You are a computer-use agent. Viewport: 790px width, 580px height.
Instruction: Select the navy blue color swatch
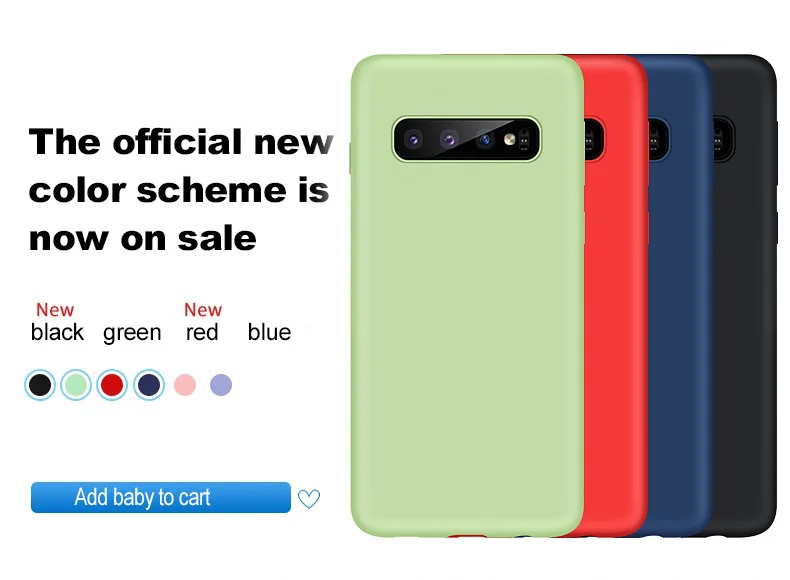click(149, 385)
